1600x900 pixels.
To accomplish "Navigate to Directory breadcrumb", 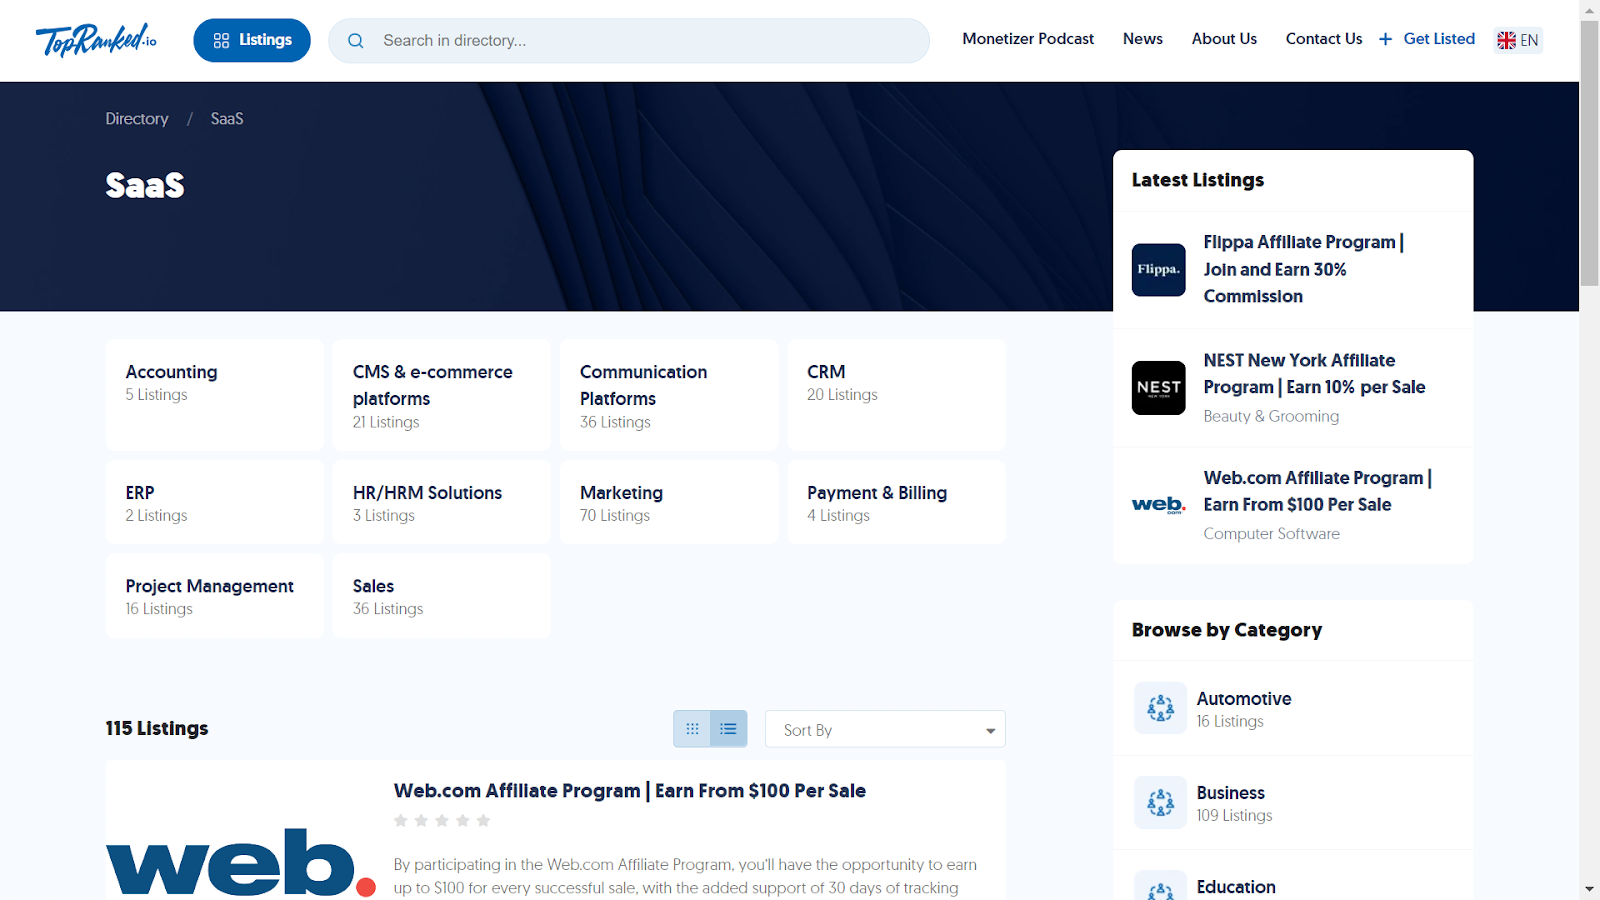I will tap(137, 118).
